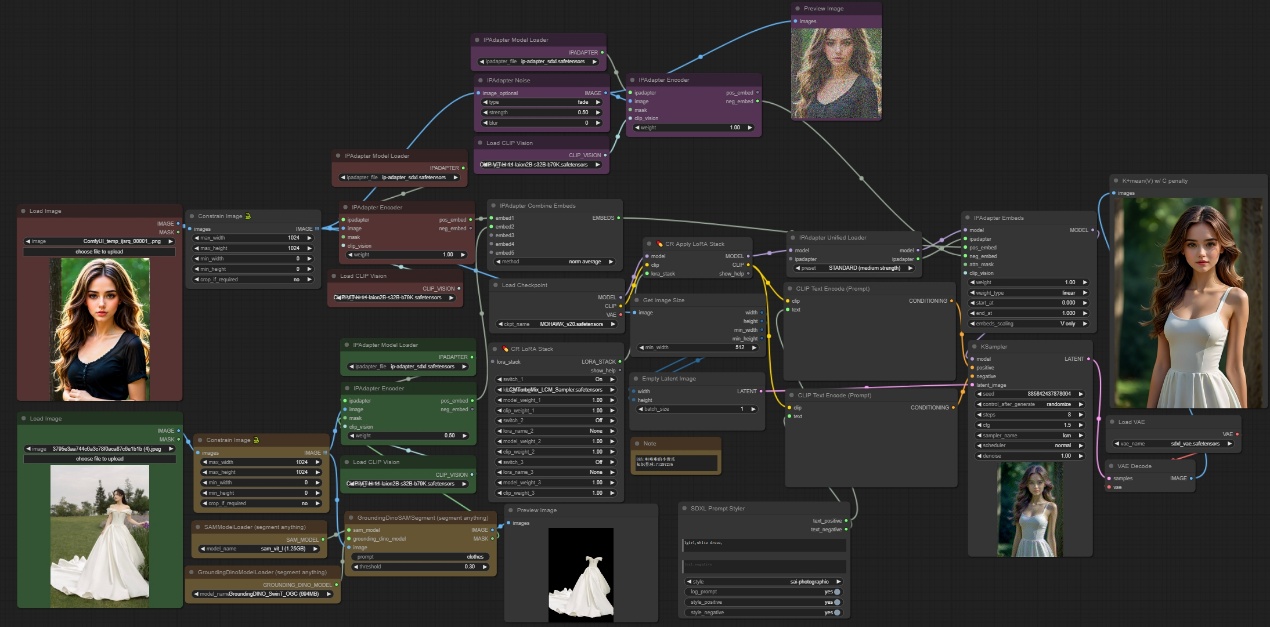Toggle log_prompt switch in SDXL Prompt Styler
Viewport: 1270px width, 627px height.
point(836,591)
